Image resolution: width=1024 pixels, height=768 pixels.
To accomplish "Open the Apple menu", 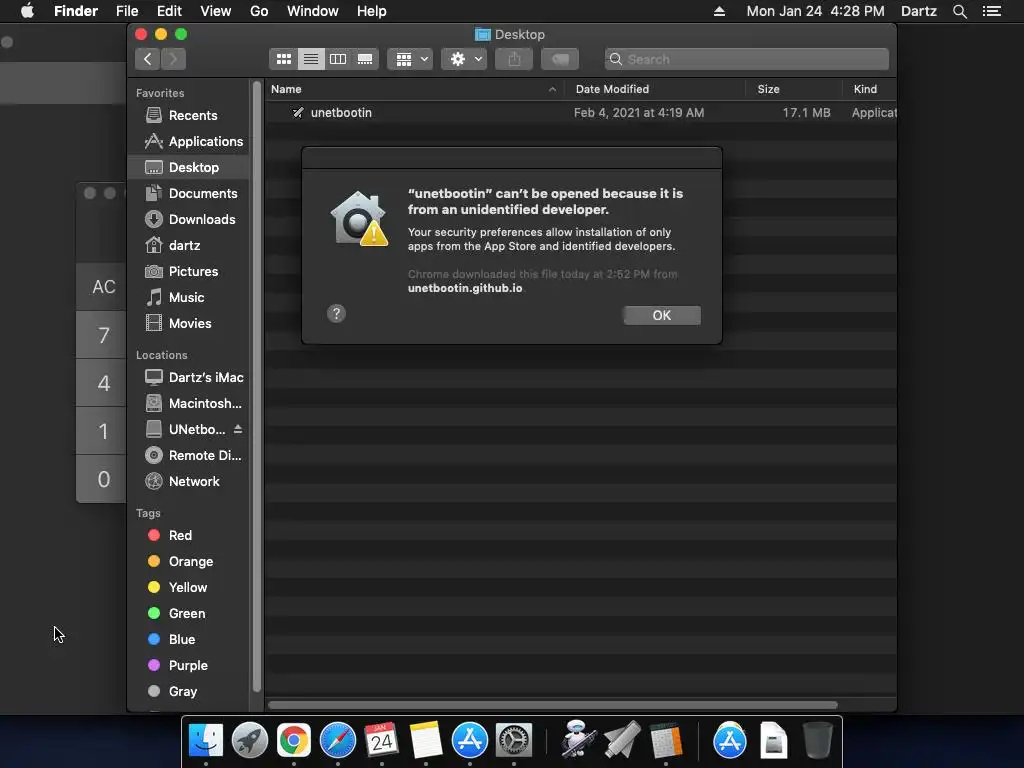I will tap(27, 11).
